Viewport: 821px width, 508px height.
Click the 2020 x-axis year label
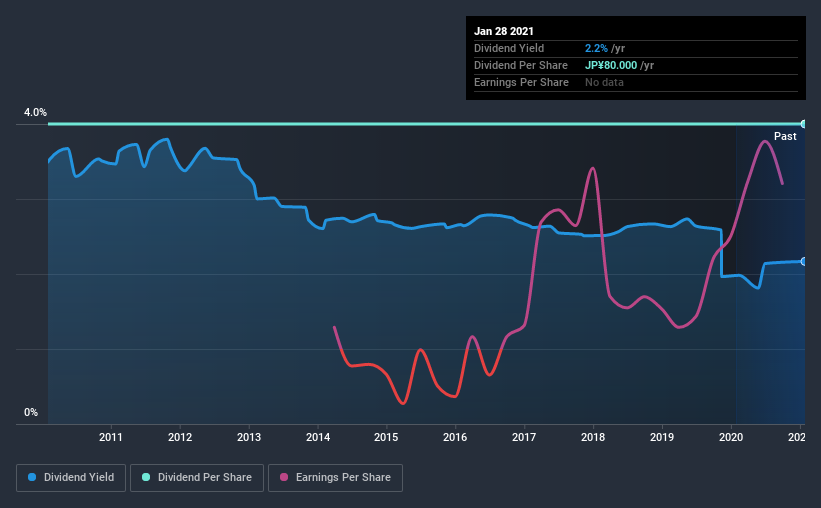point(731,437)
